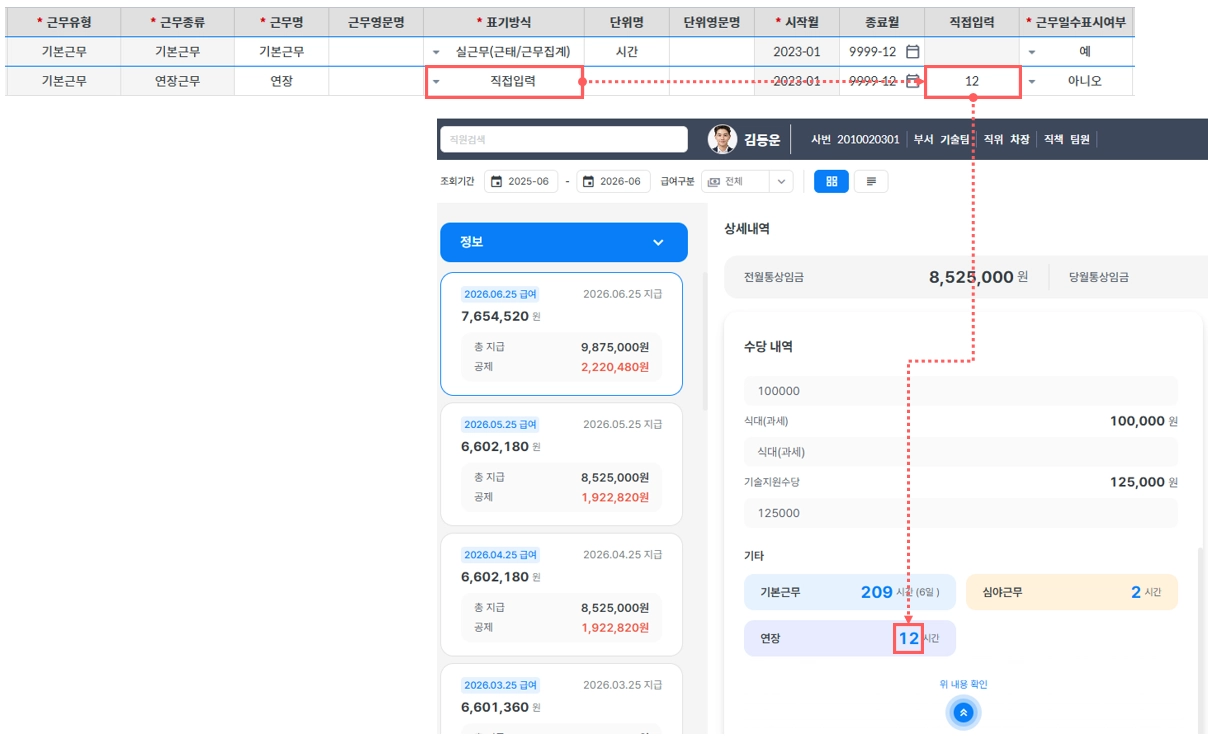Click the 심야근무 2 시간 summary card
The width and height of the screenshot is (1208, 740).
(1072, 592)
